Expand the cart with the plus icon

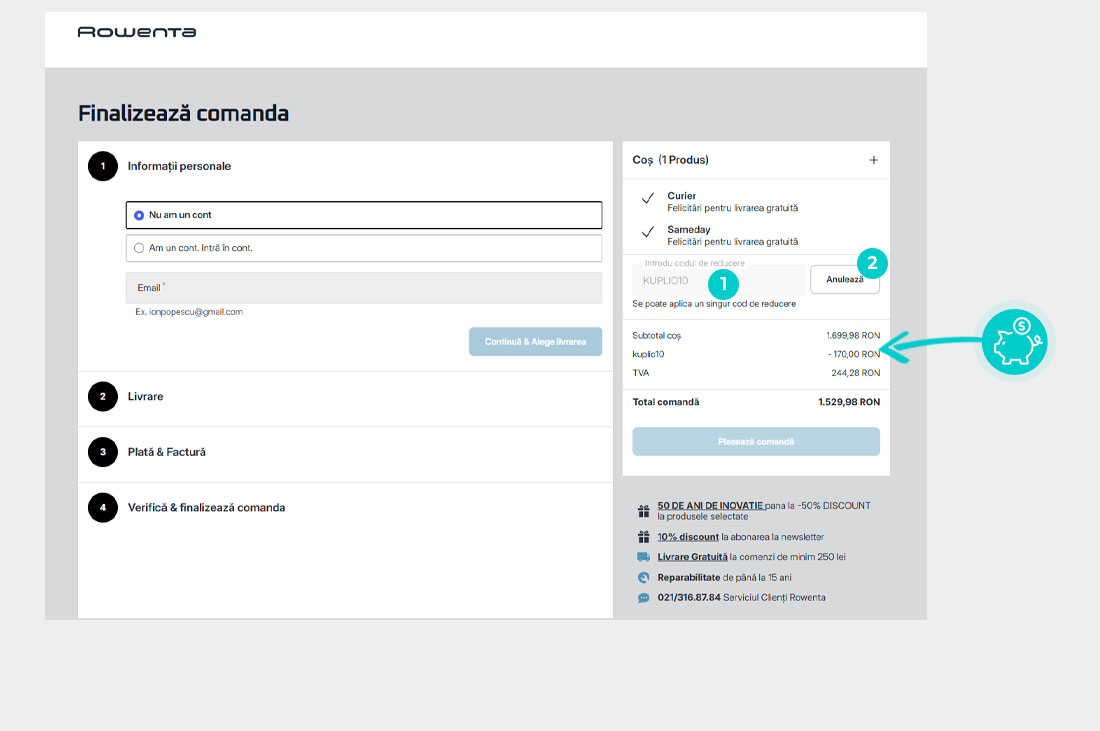[873, 160]
